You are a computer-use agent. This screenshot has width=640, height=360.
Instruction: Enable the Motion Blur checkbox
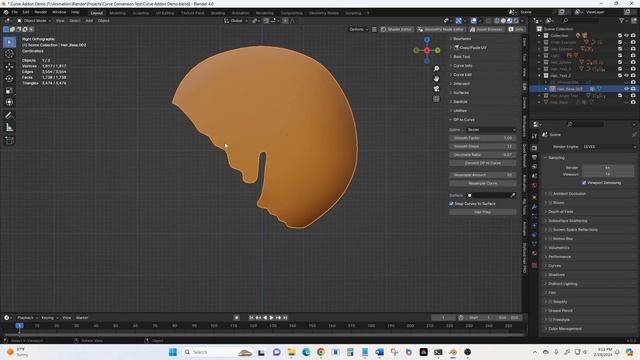click(x=550, y=239)
